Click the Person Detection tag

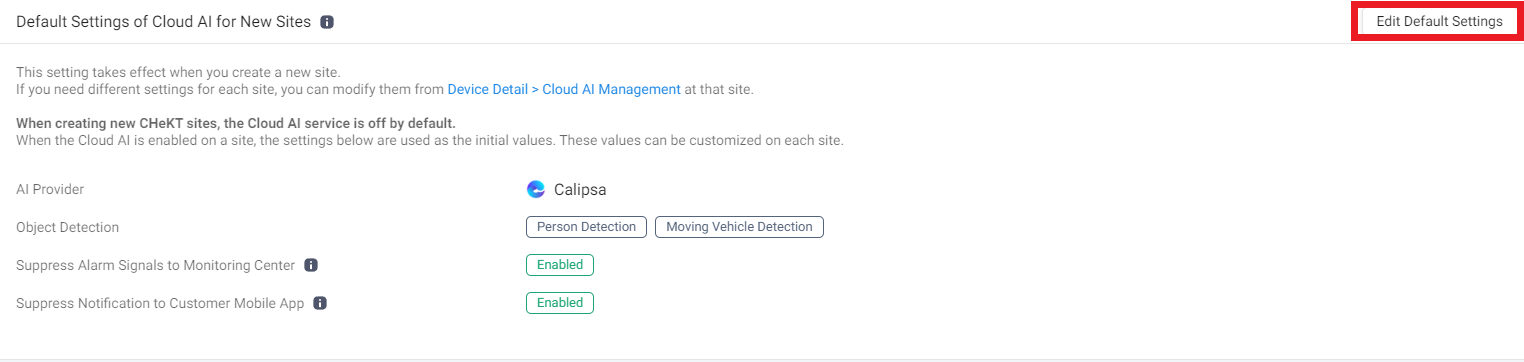point(586,227)
